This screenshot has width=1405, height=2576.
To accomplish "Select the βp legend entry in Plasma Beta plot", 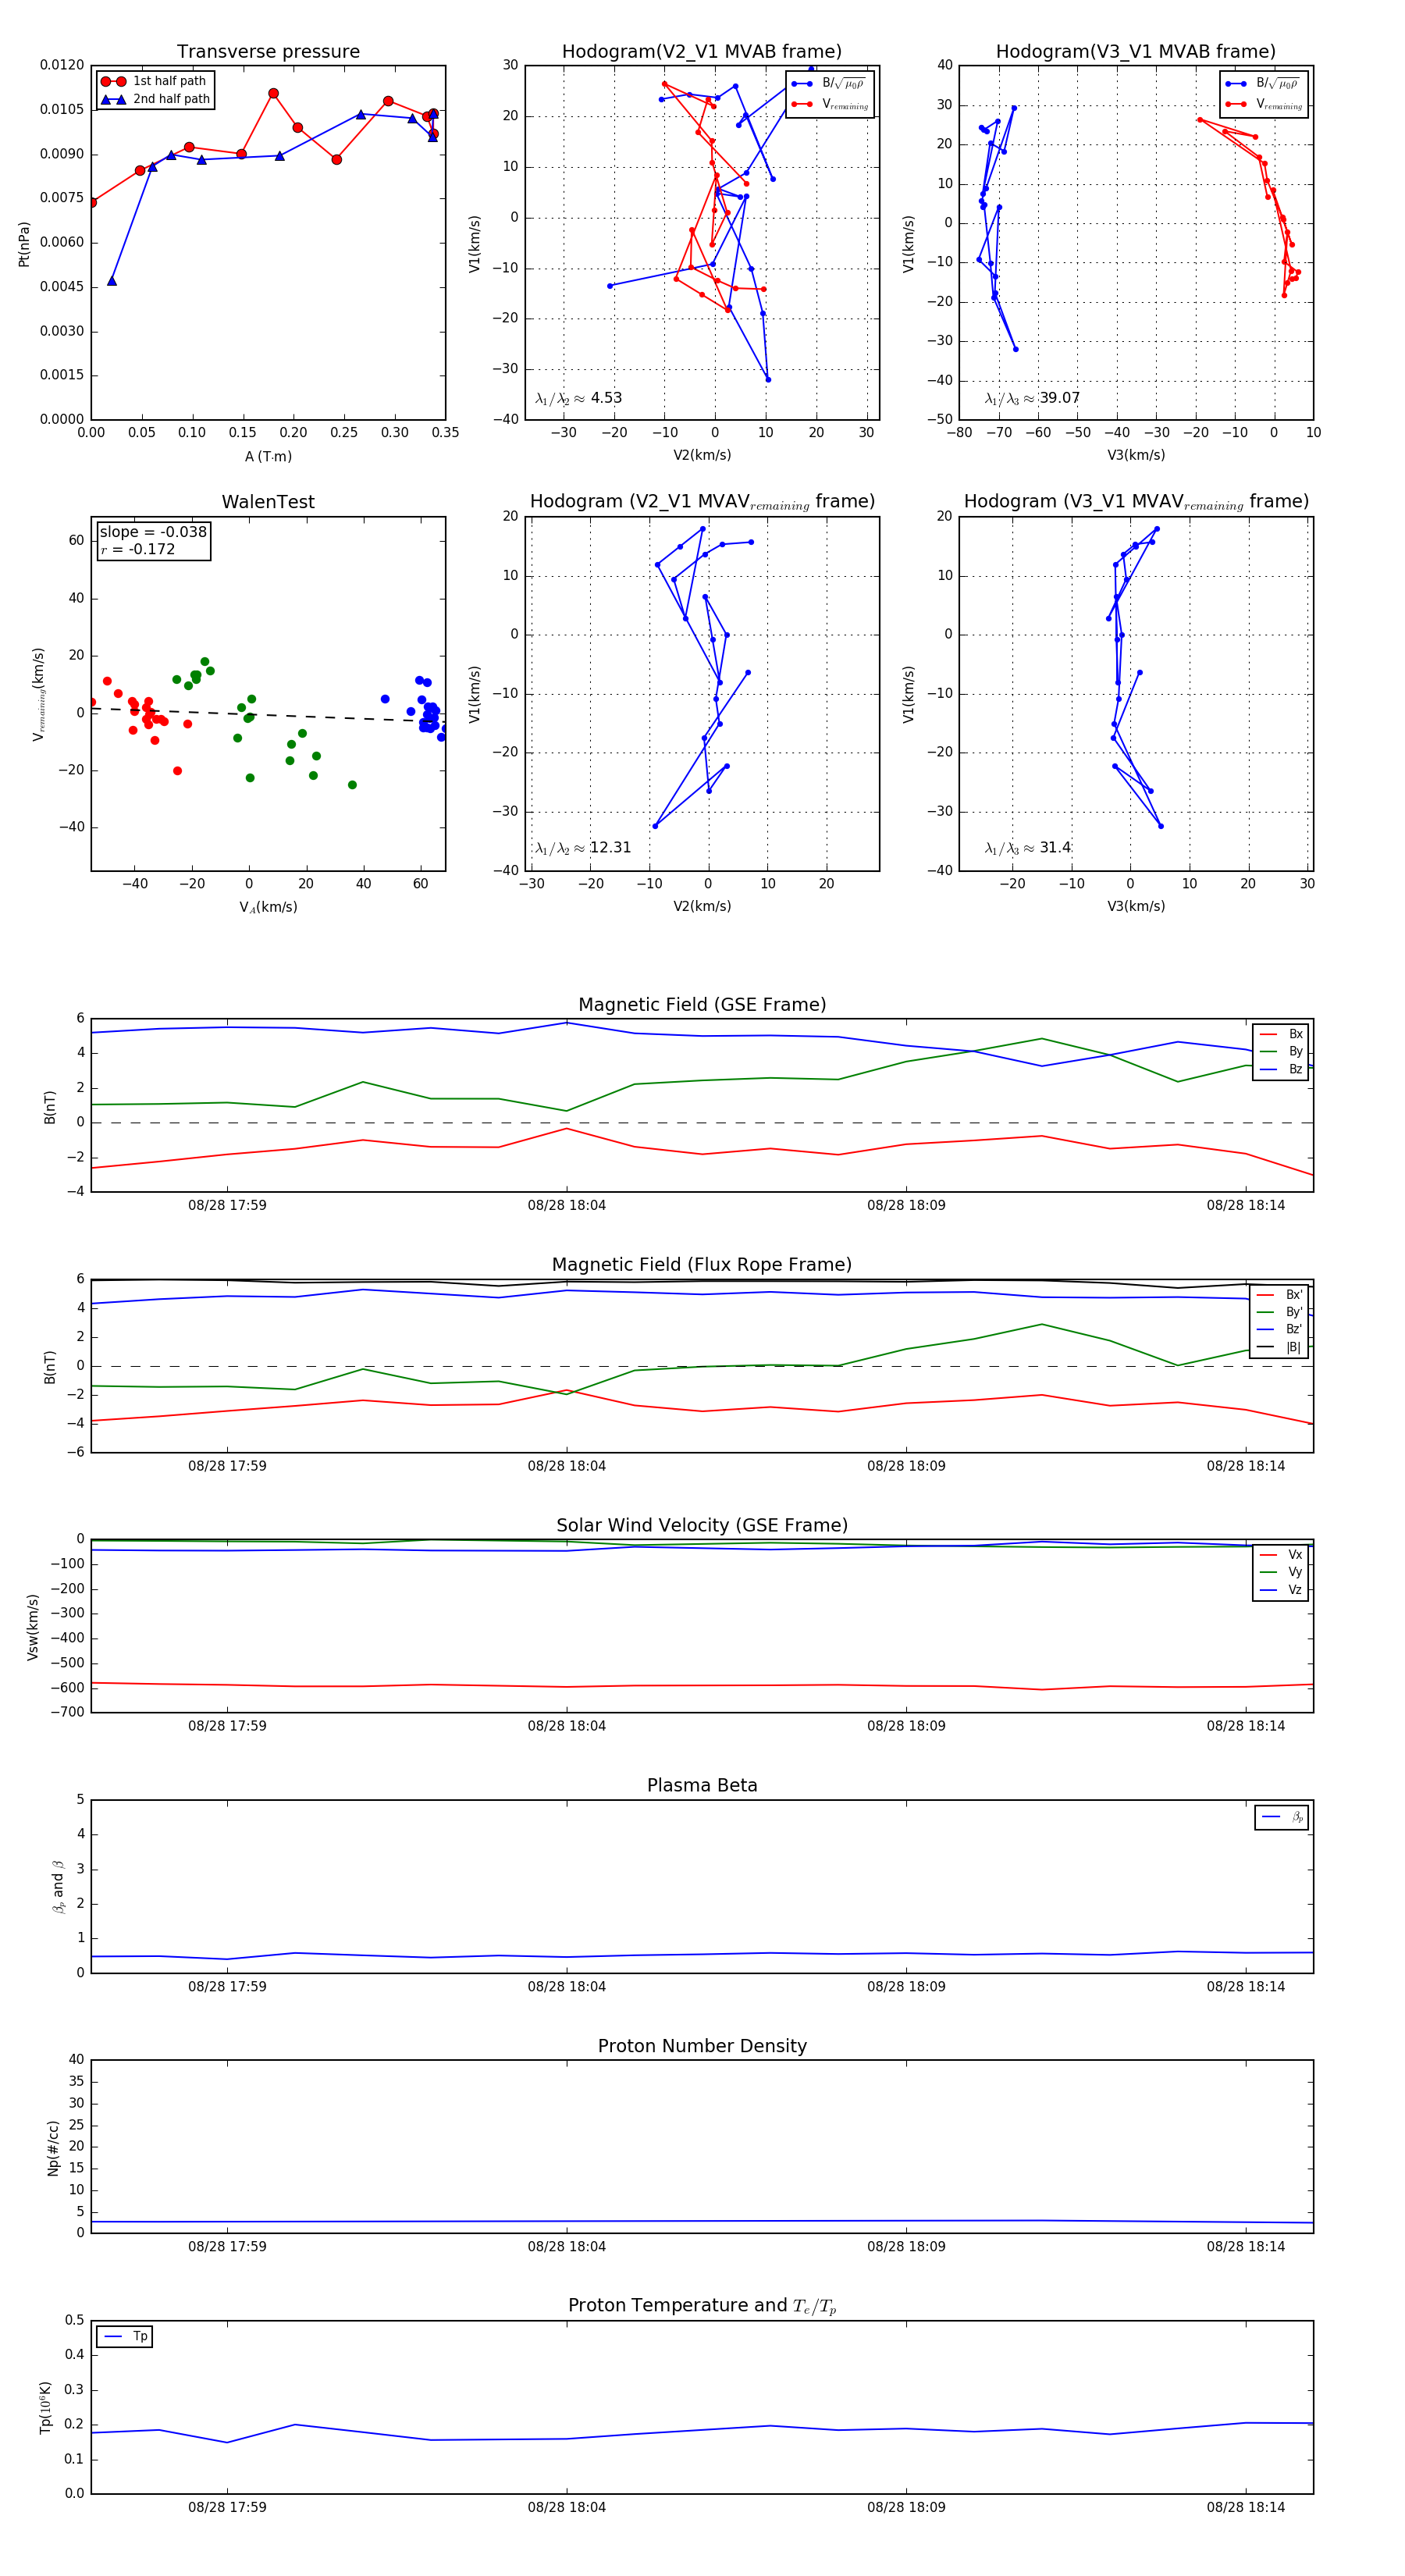I will tap(1282, 1817).
